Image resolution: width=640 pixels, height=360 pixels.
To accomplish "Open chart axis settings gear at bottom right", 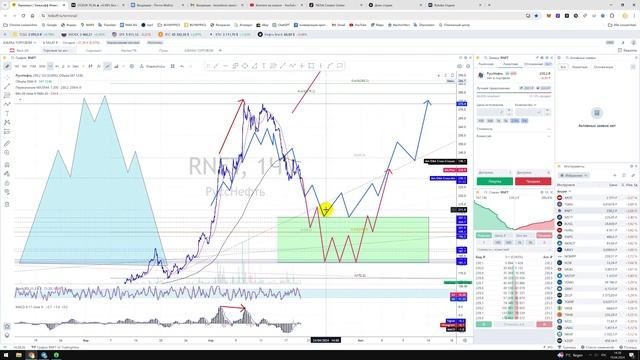I will coord(465,340).
